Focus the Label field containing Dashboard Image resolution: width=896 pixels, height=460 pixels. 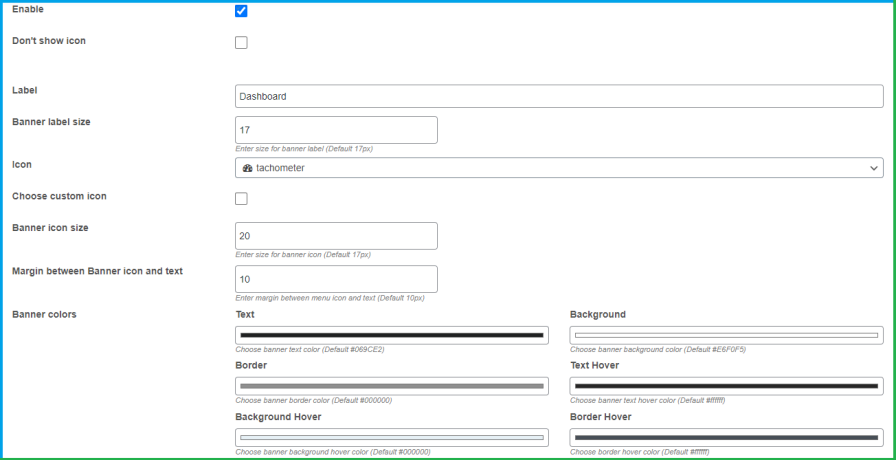pyautogui.click(x=559, y=97)
